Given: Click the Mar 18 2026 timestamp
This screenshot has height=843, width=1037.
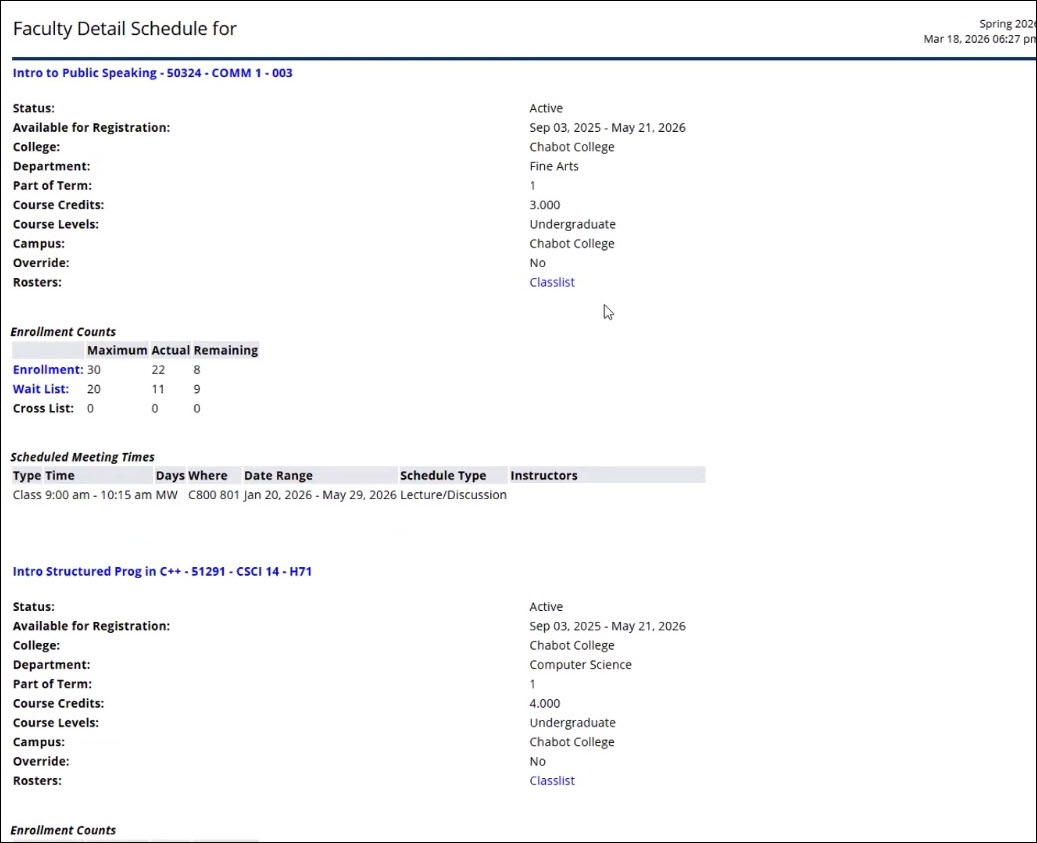Looking at the screenshot, I should (975, 37).
